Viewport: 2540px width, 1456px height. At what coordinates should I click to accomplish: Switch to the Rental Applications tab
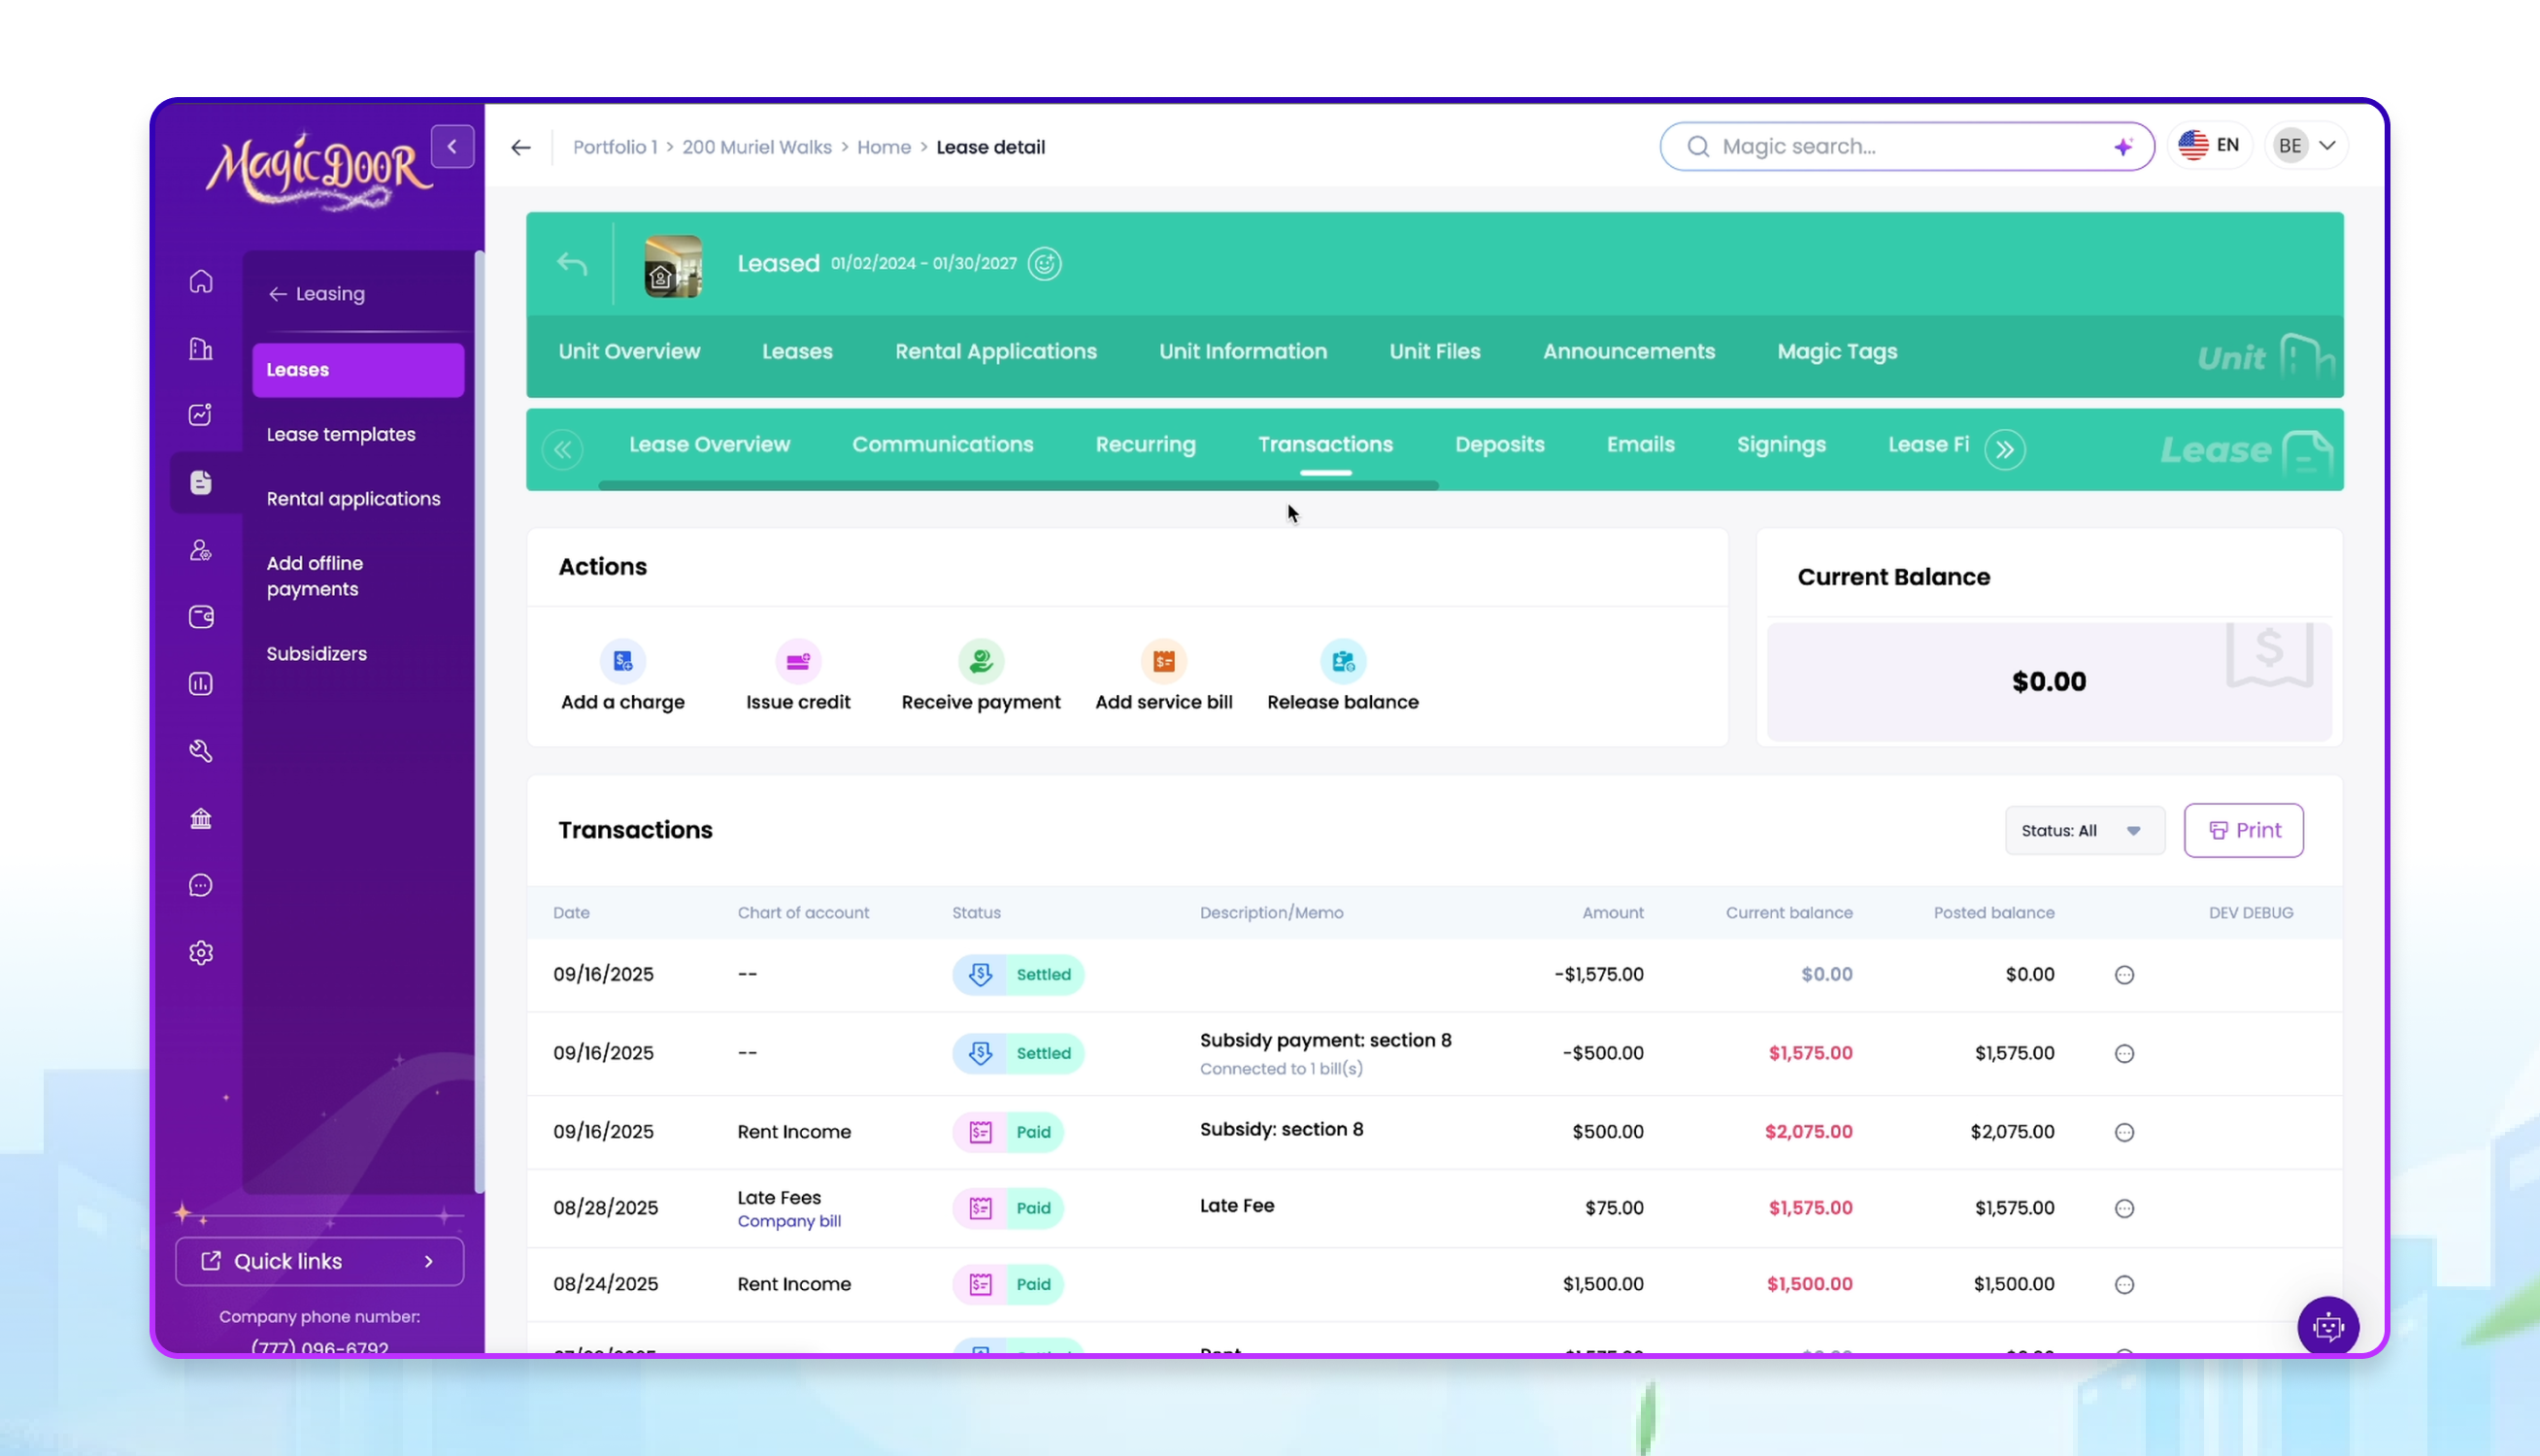click(995, 352)
